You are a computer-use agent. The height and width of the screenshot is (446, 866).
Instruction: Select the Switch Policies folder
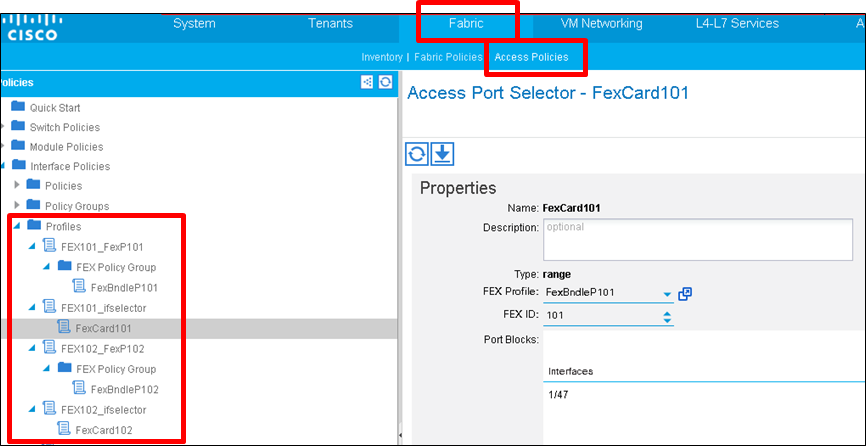coord(65,128)
